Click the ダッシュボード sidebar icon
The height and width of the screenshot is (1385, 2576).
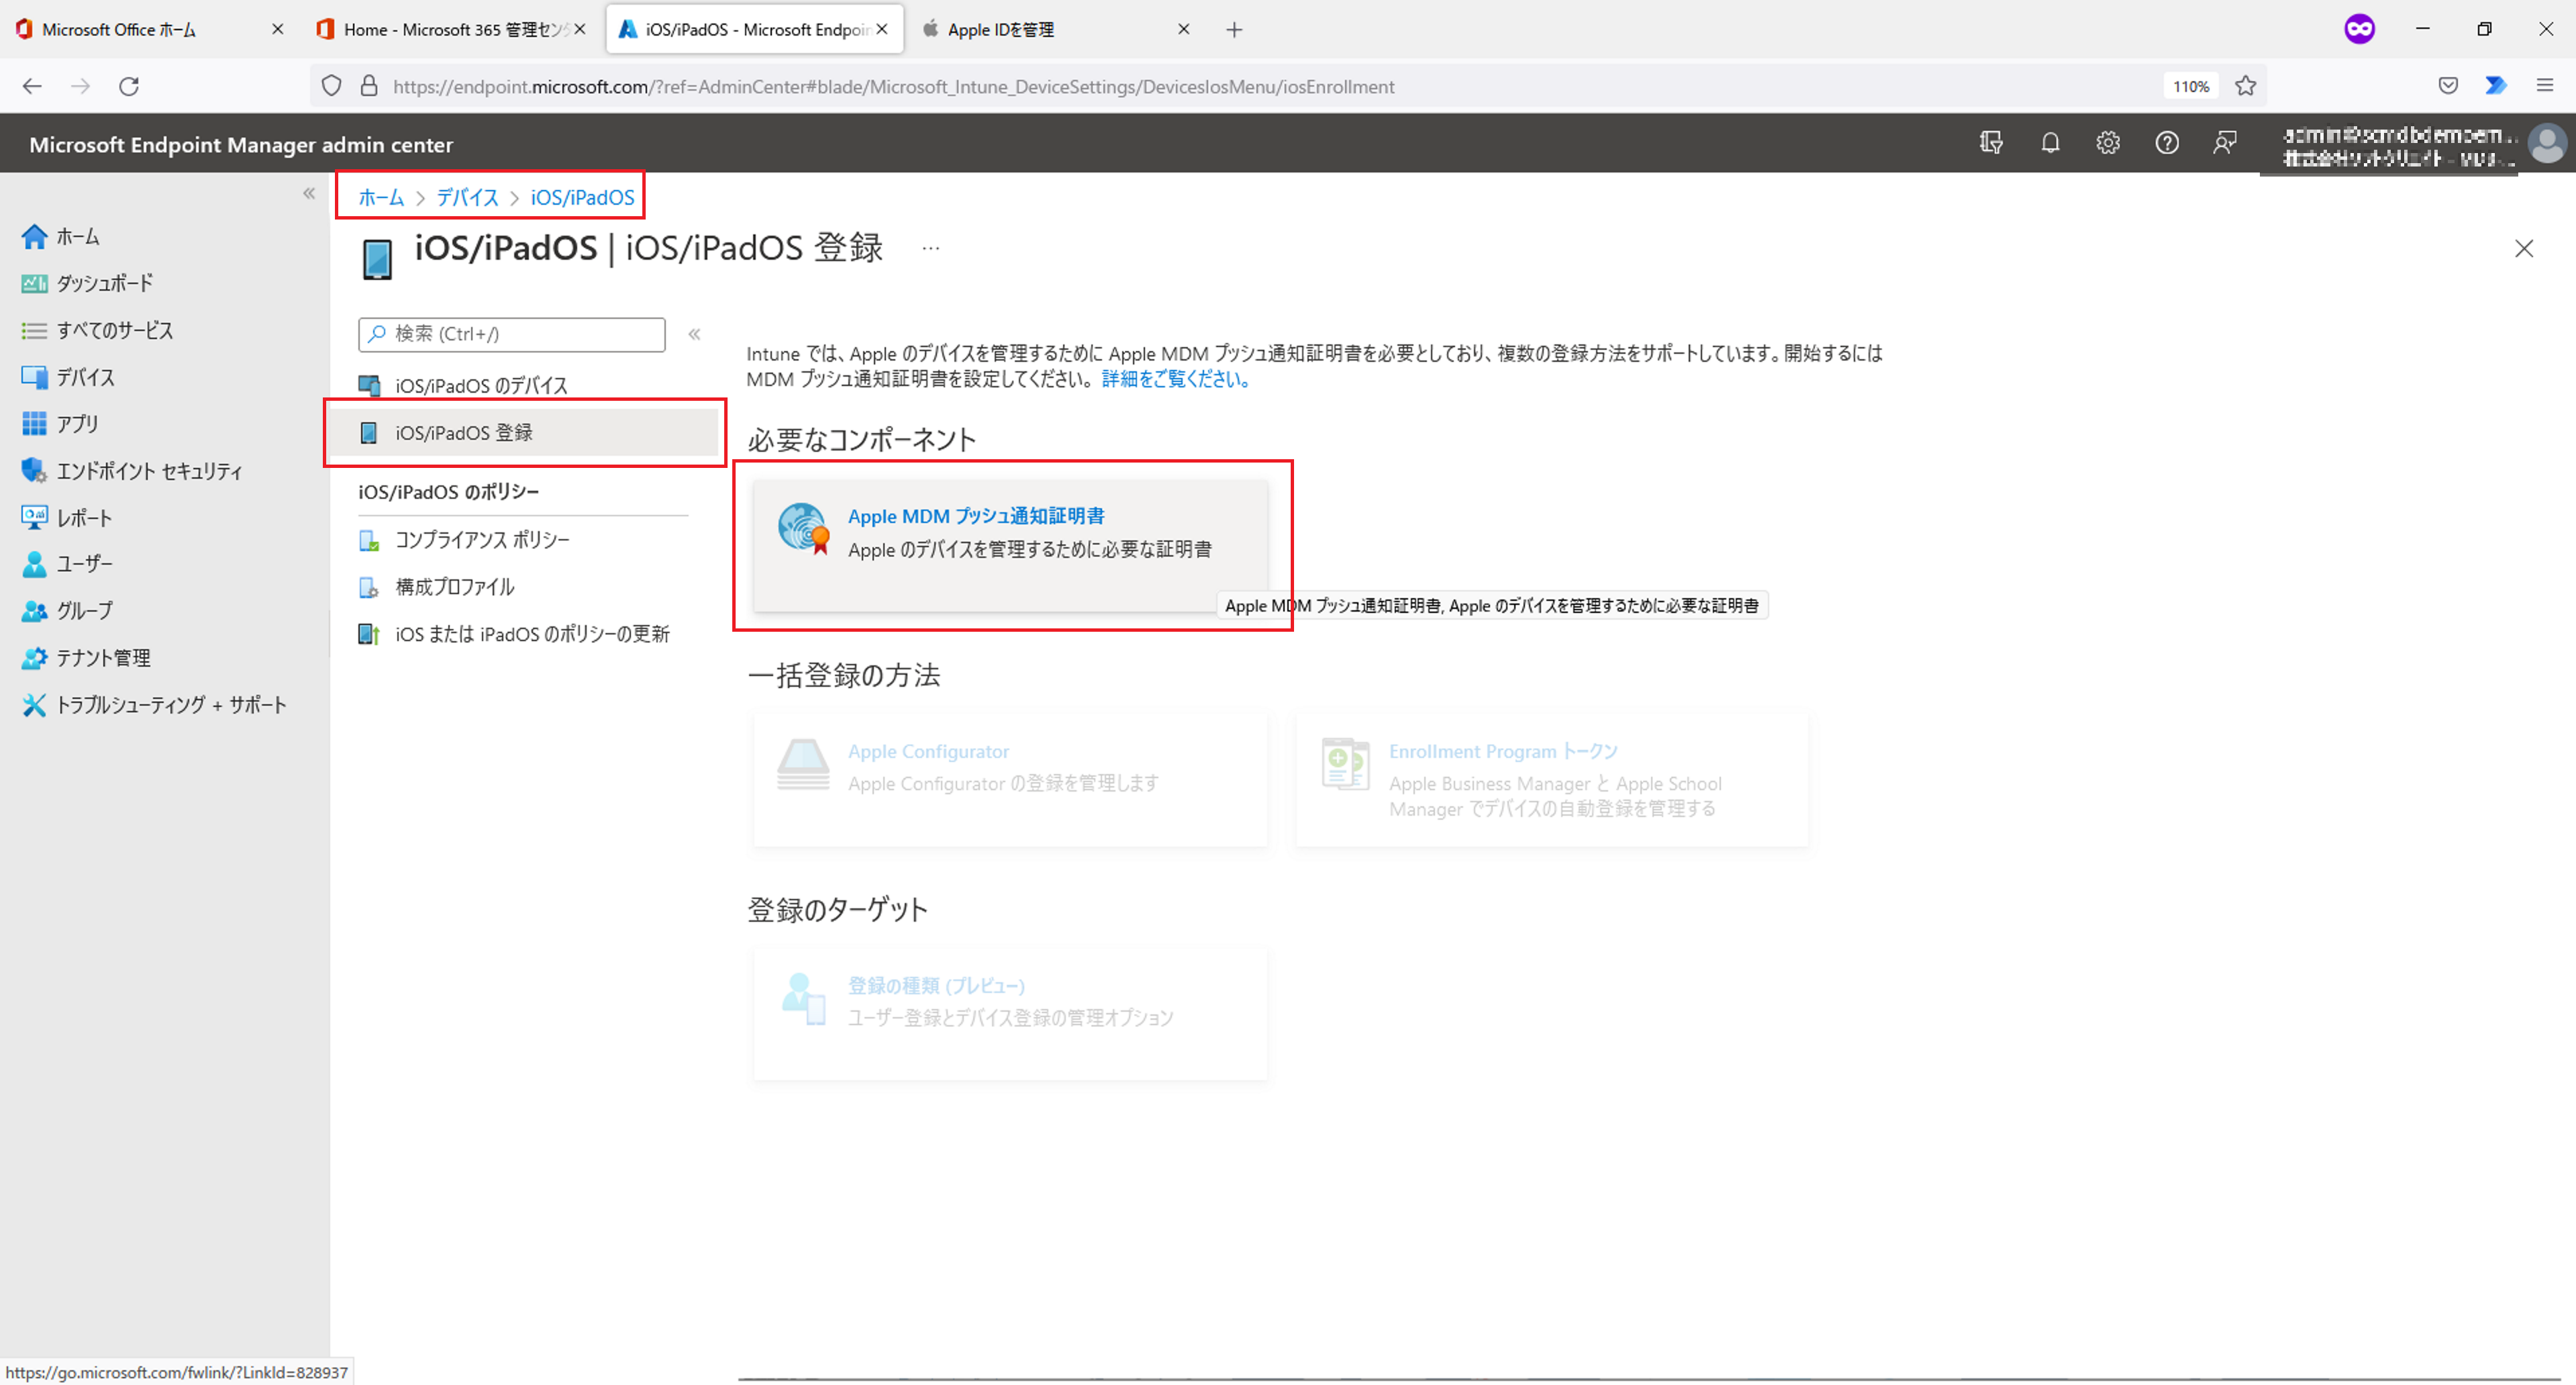34,284
